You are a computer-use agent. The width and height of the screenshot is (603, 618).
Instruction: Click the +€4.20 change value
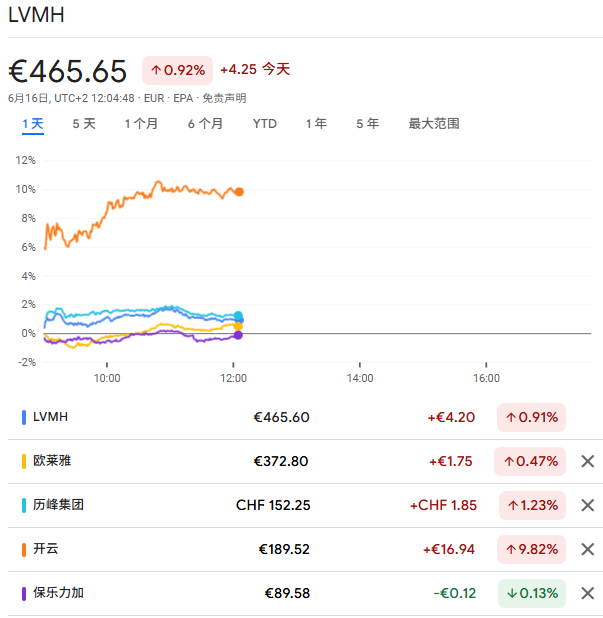click(451, 417)
